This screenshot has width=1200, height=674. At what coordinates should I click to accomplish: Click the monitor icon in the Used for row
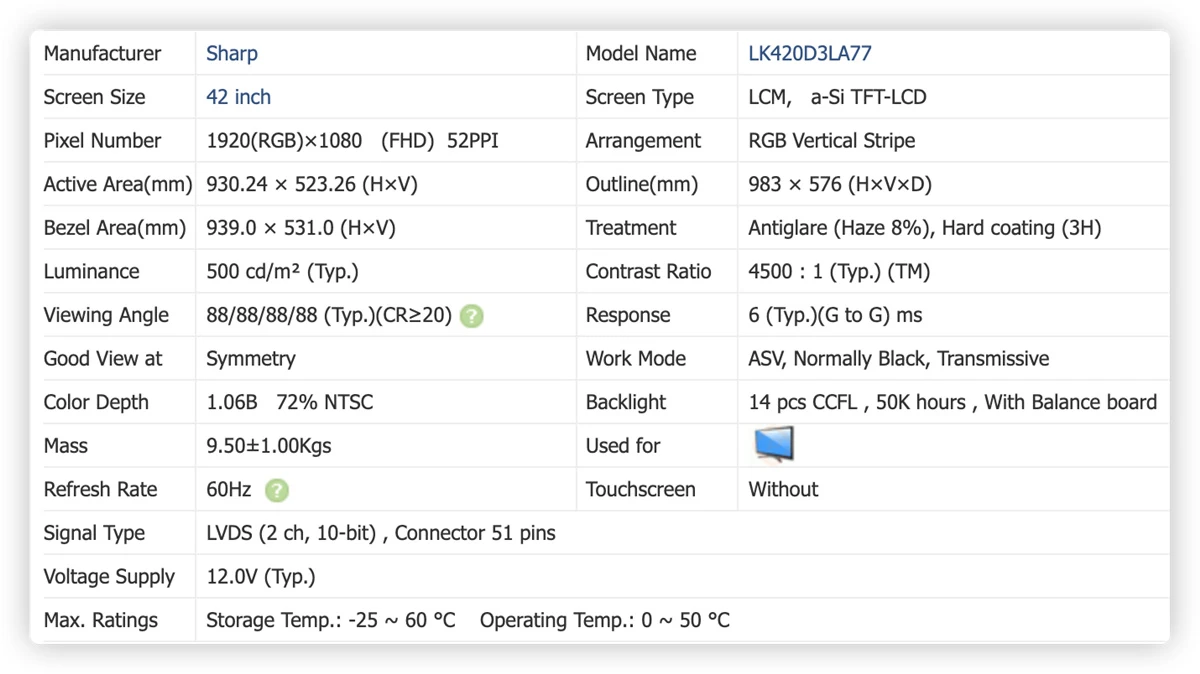click(x=774, y=444)
